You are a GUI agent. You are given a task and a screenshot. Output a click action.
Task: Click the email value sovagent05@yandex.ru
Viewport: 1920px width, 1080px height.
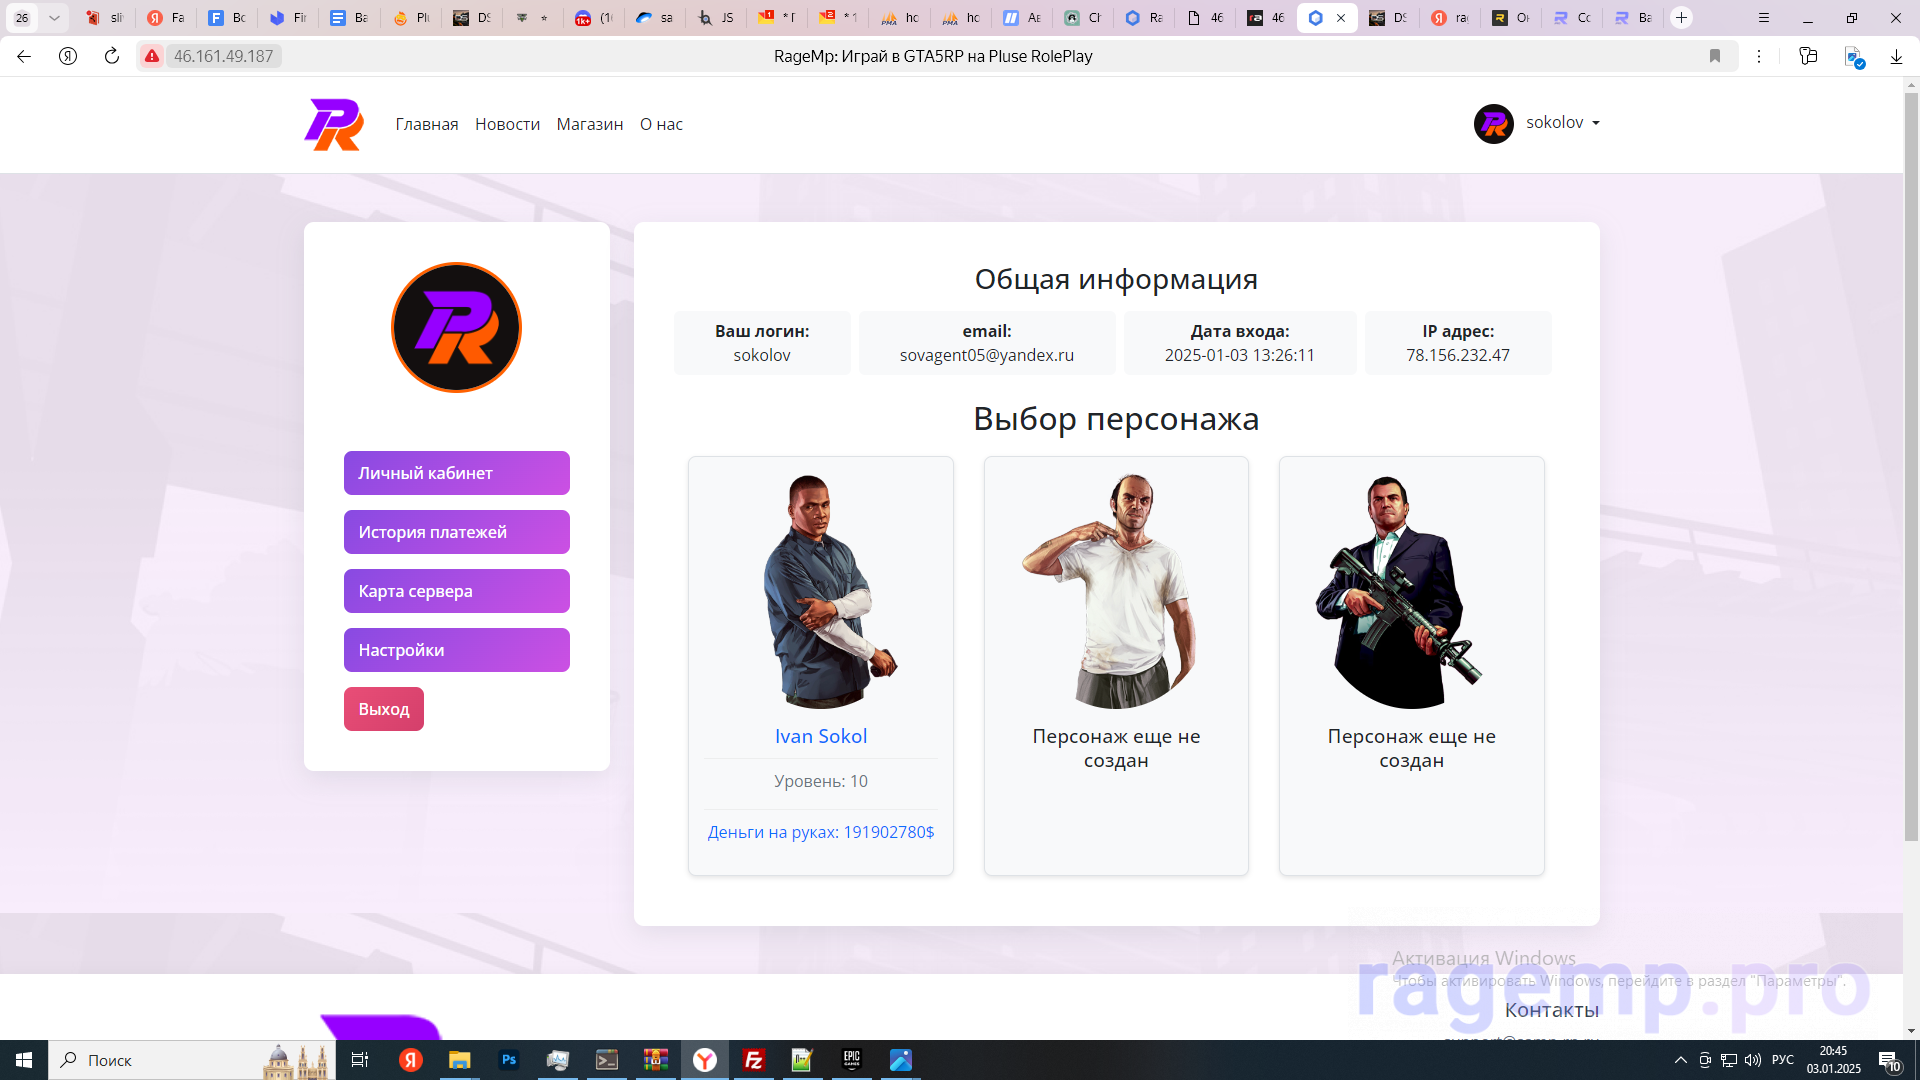987,355
